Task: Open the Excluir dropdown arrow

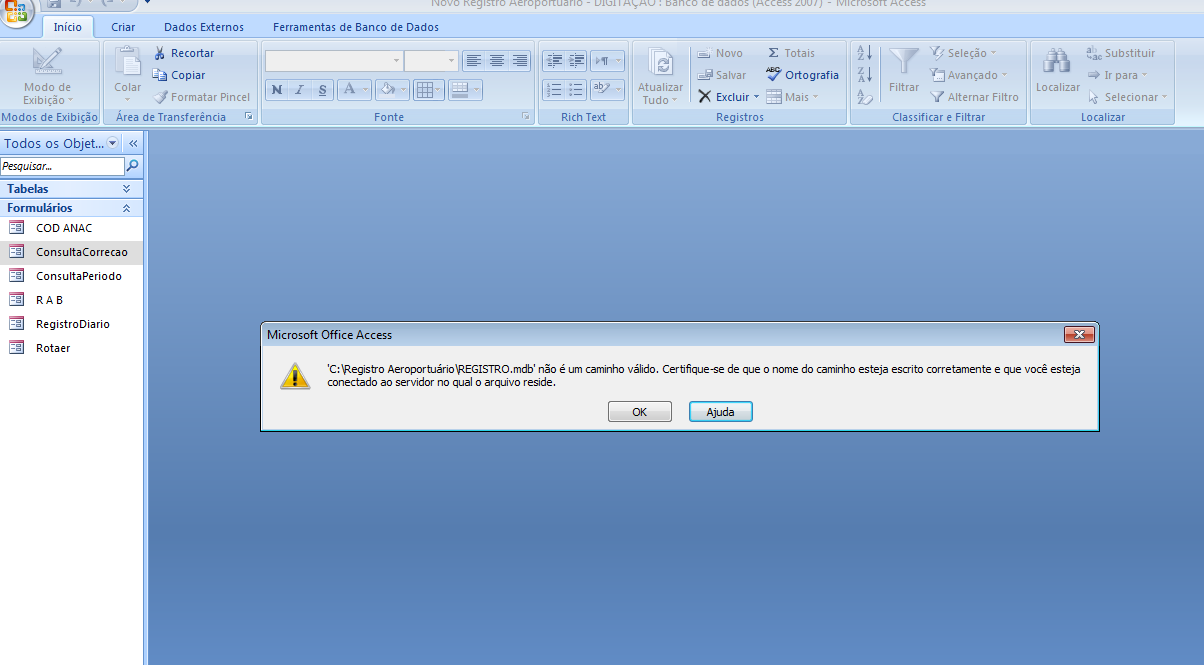Action: tap(756, 97)
